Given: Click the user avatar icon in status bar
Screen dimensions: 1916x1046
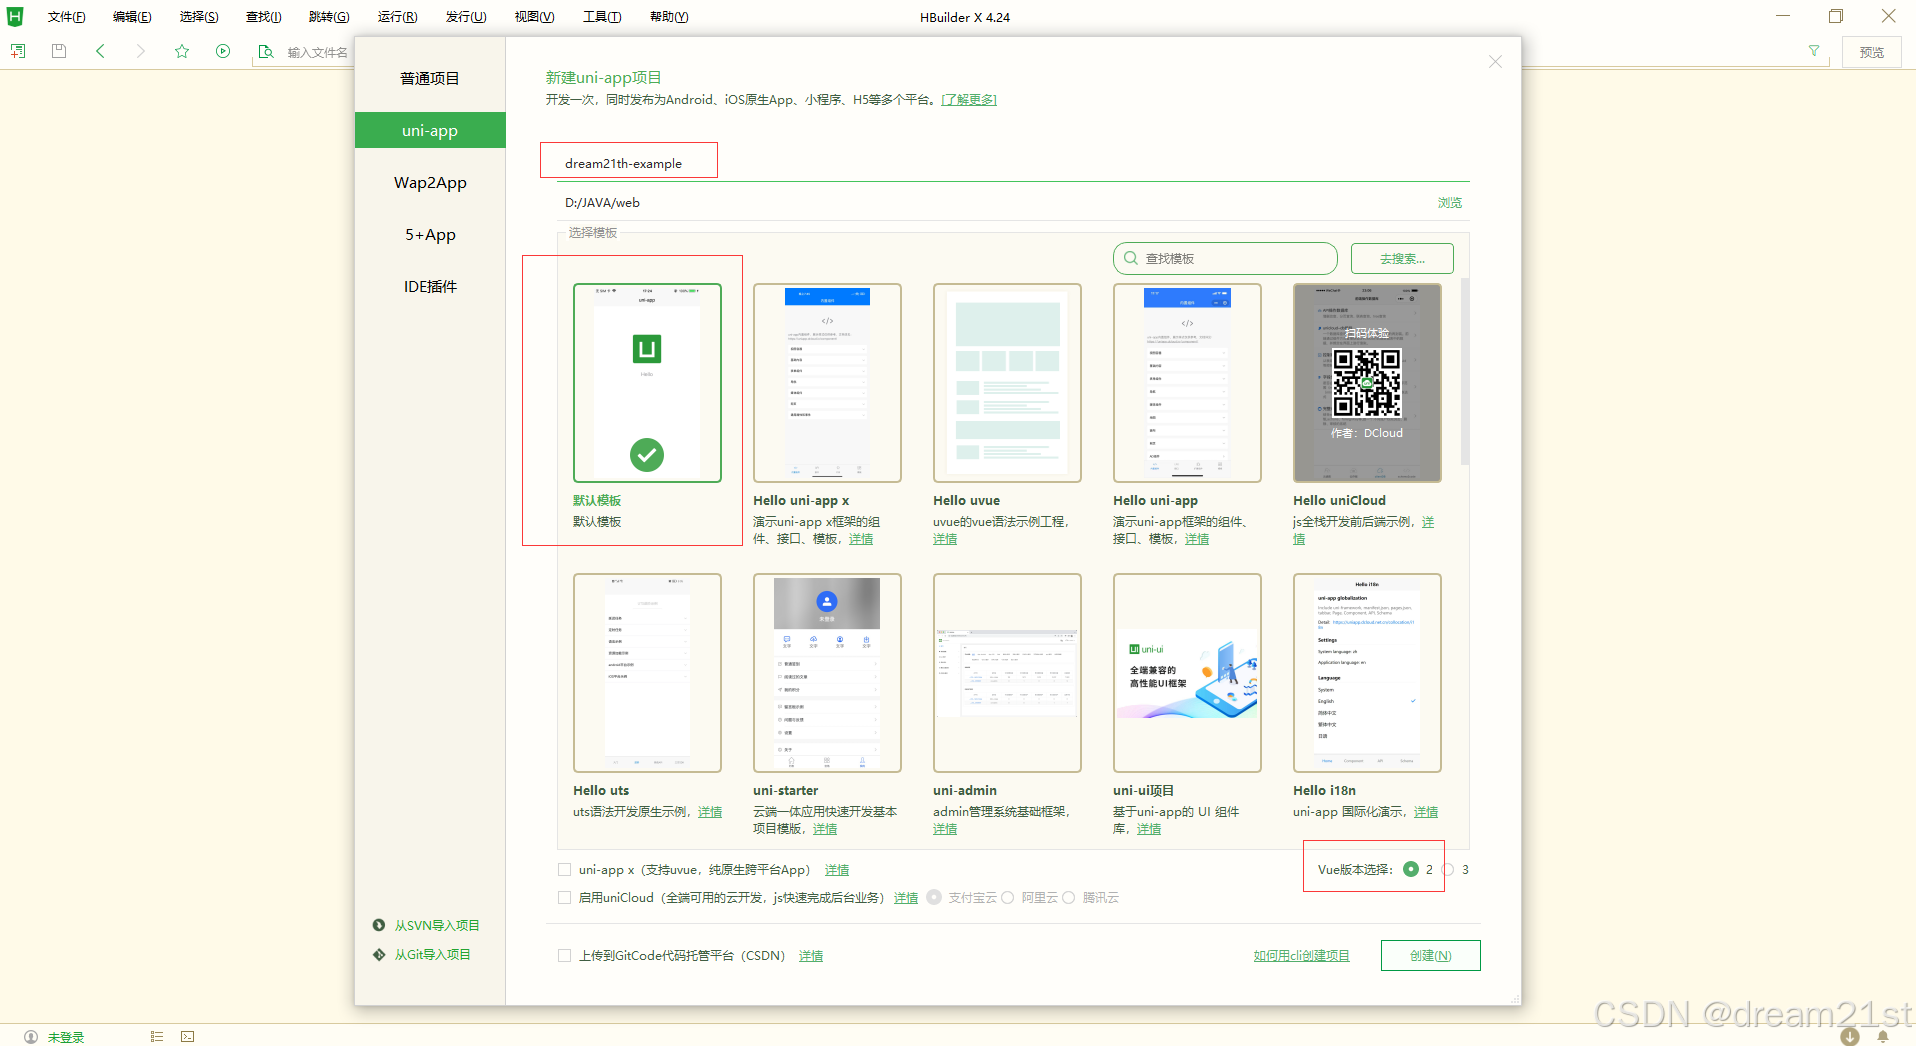Looking at the screenshot, I should pos(31,1037).
